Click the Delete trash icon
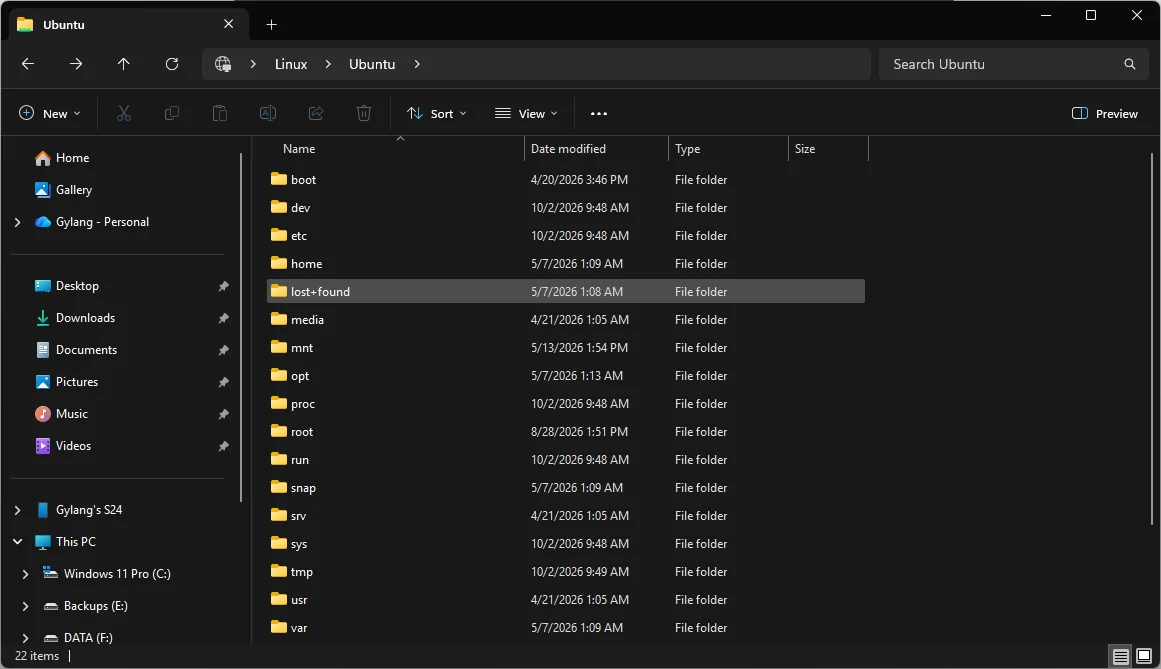Screen dimensions: 1161x669 click(x=364, y=113)
